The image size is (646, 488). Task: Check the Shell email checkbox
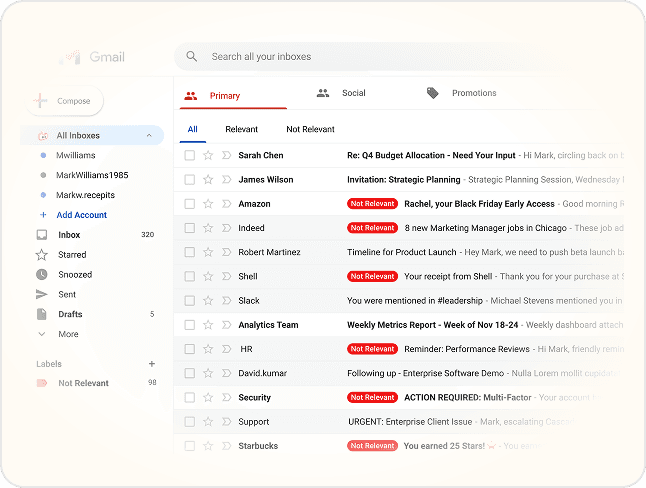pos(190,277)
